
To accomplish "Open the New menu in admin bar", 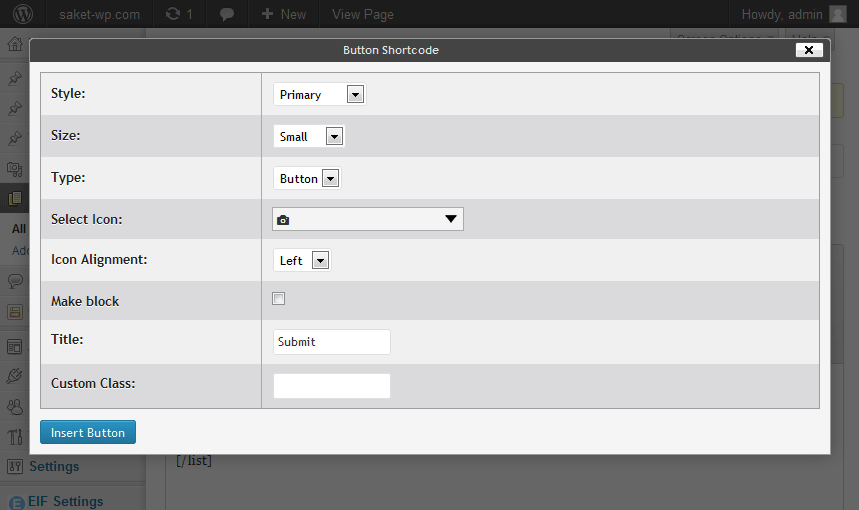I will [x=283, y=14].
